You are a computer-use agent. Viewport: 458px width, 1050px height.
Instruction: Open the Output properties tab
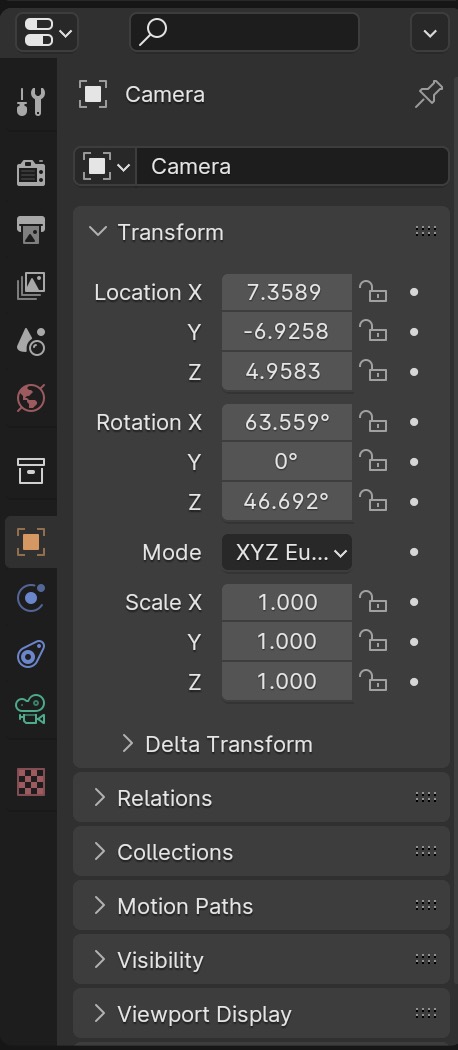point(30,229)
